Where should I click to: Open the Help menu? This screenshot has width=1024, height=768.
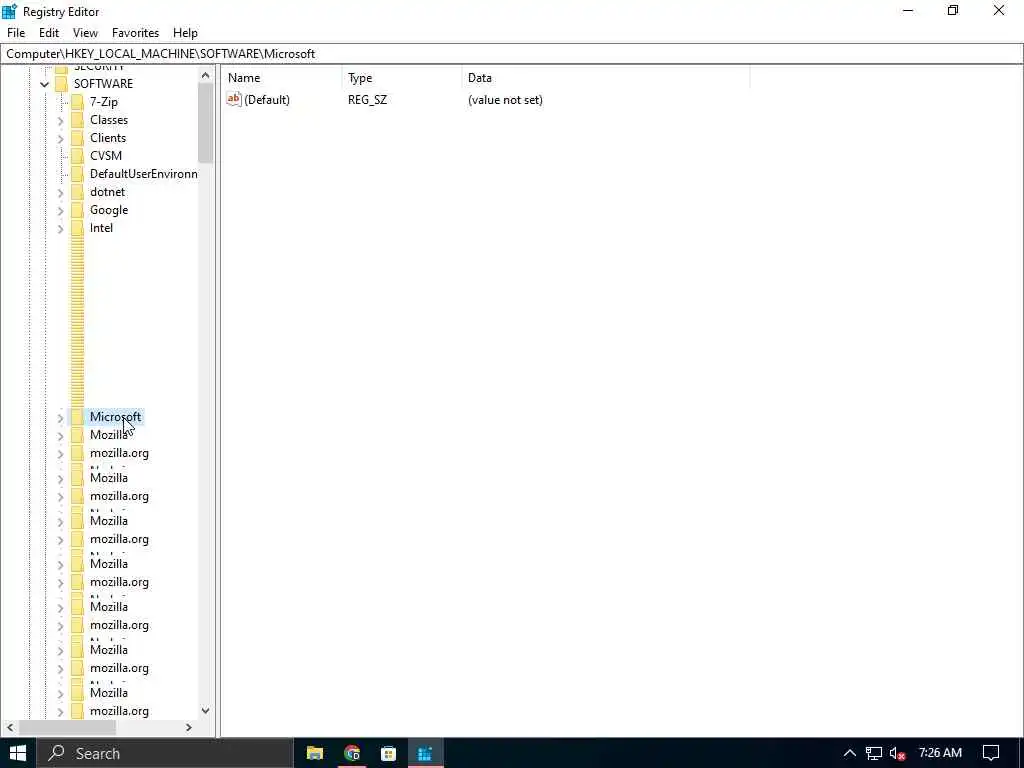(185, 33)
